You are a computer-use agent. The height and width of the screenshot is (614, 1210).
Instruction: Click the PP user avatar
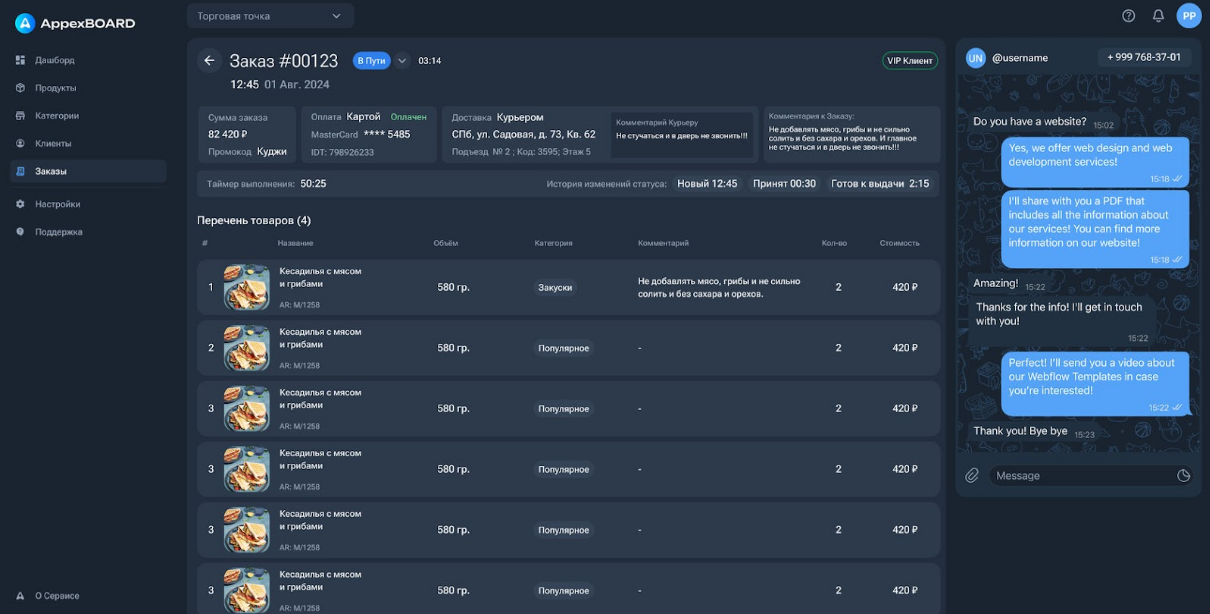click(1189, 16)
